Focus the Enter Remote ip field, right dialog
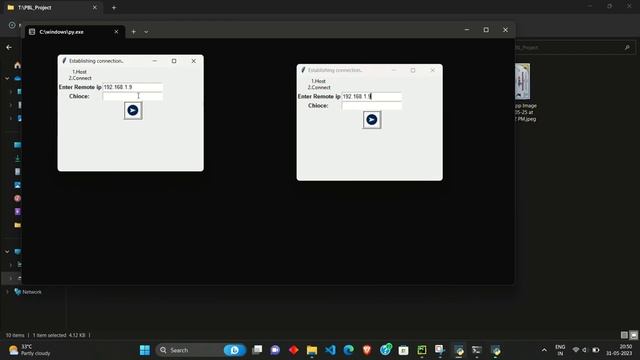640x360 pixels. tap(371, 96)
